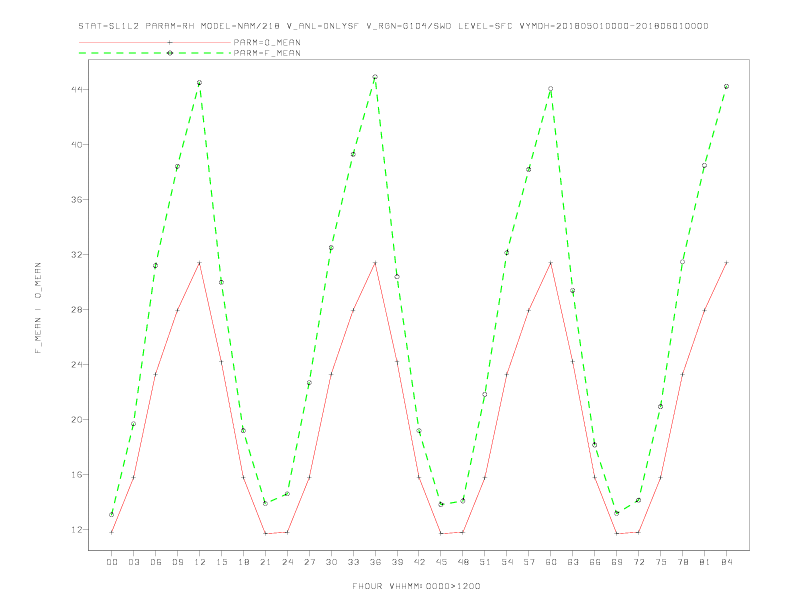
Task: Click x-axis hour label '24'
Action: [287, 562]
